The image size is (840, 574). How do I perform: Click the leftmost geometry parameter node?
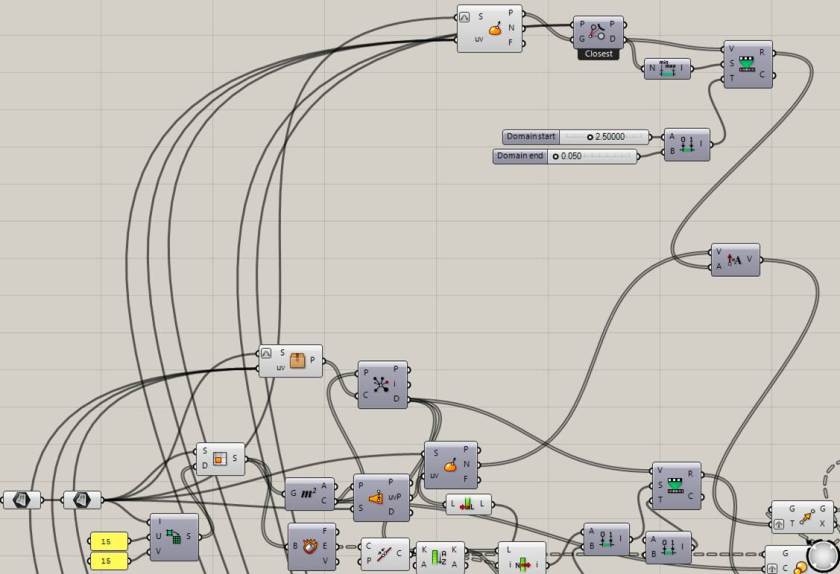[x=22, y=499]
